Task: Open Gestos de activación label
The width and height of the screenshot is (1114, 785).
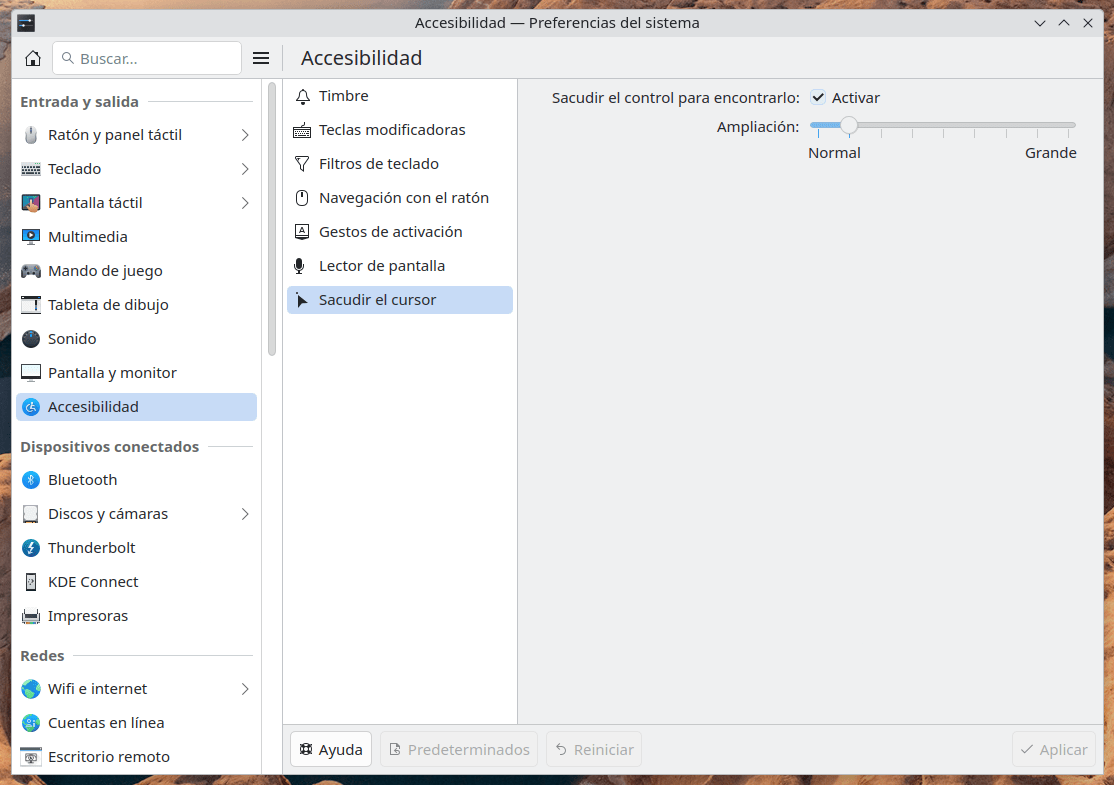Action: click(391, 232)
